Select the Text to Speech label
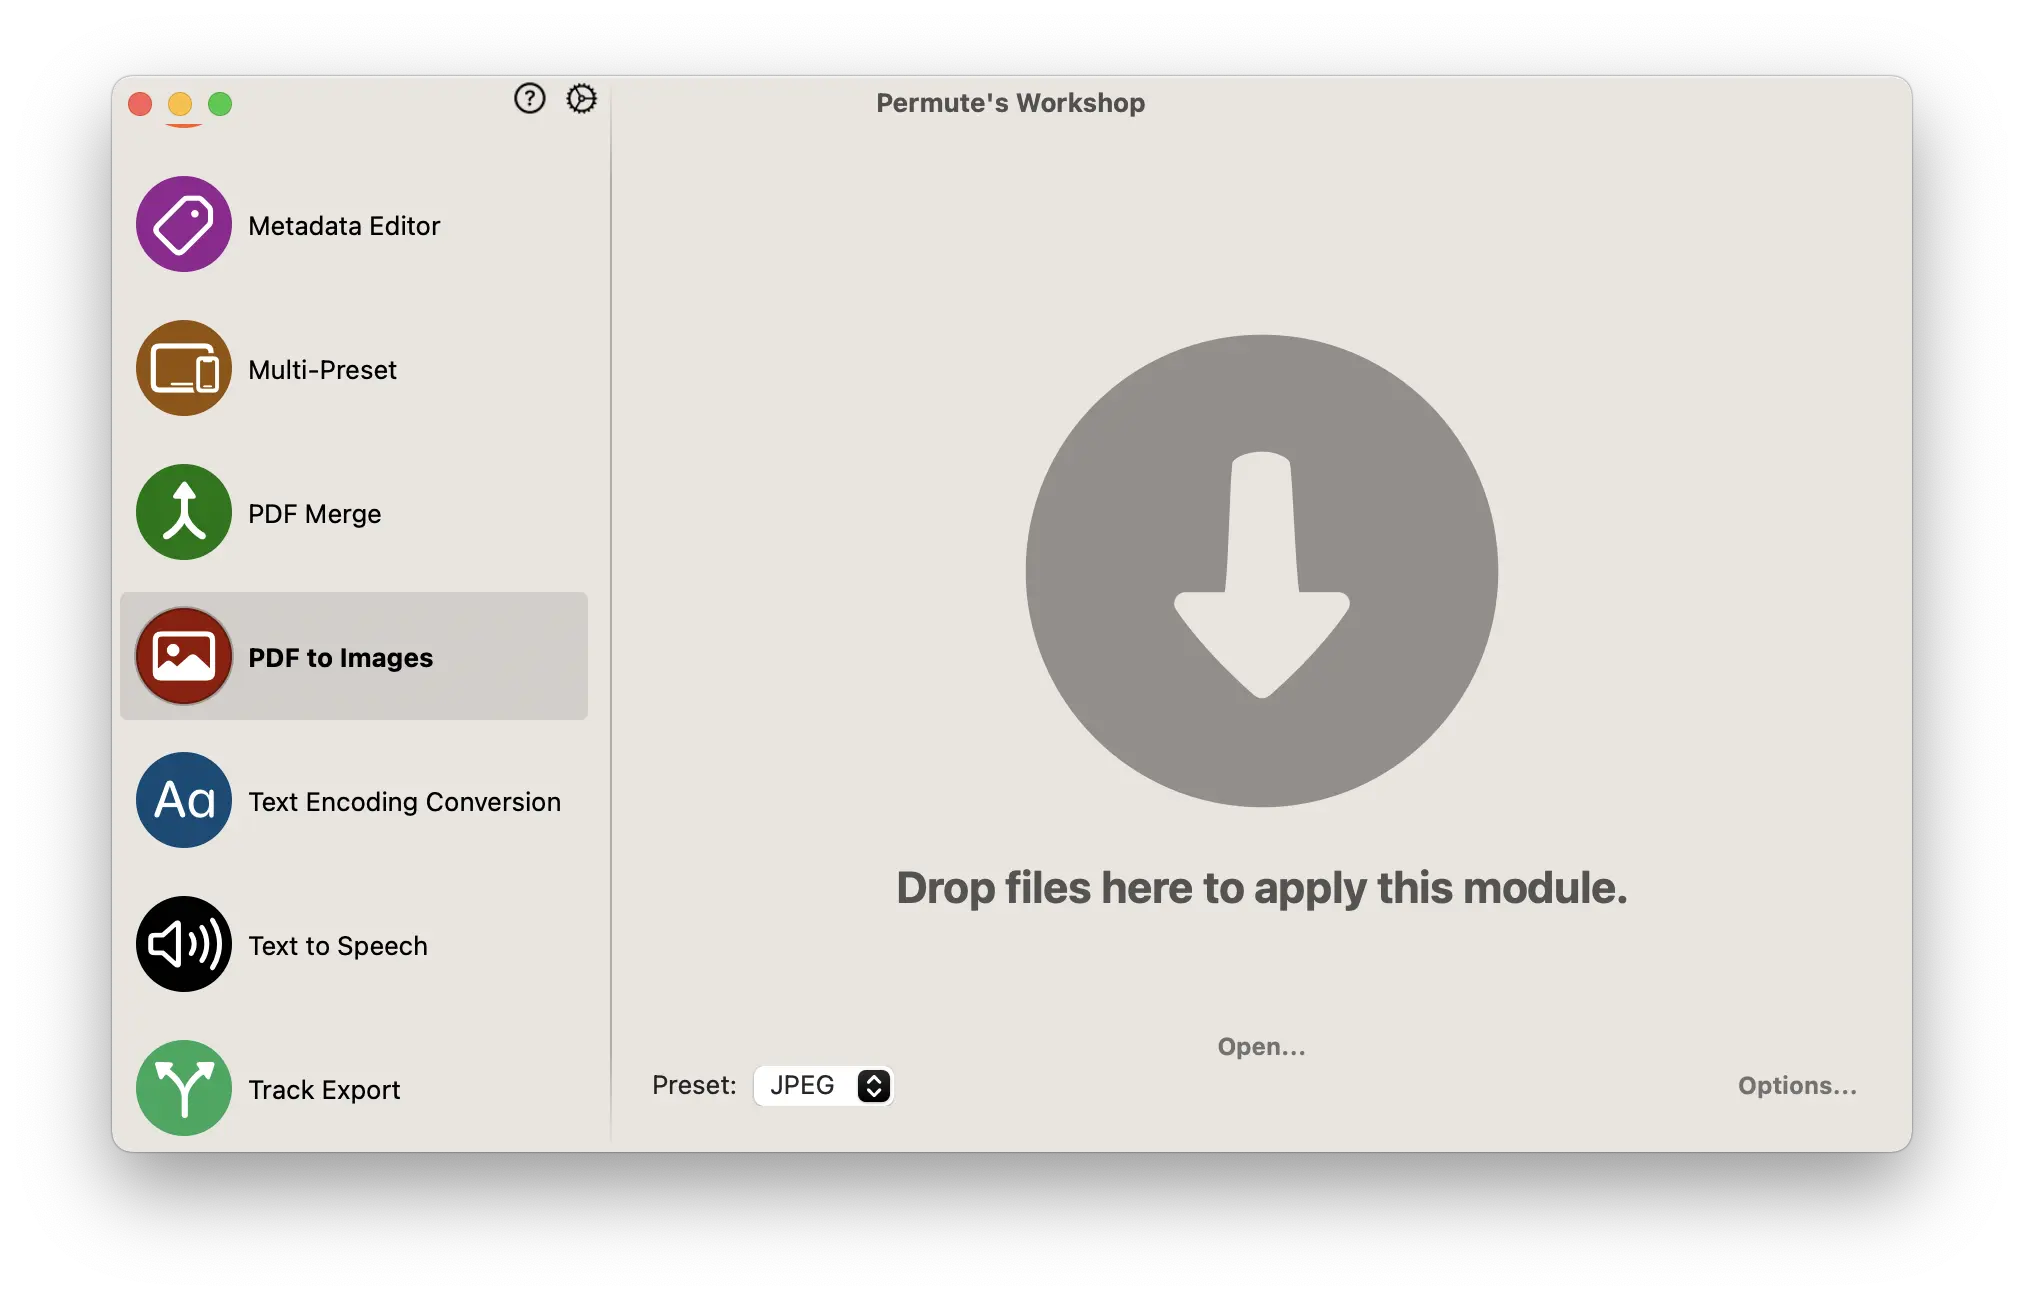Screen dimensions: 2024x1300 tap(338, 946)
